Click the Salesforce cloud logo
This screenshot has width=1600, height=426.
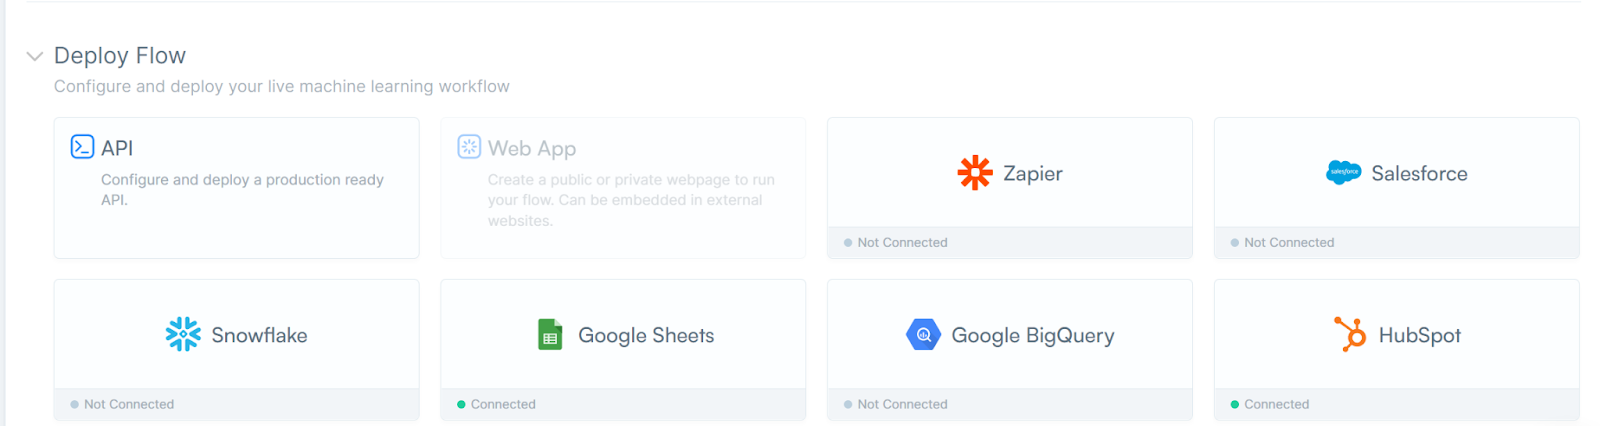pos(1343,173)
